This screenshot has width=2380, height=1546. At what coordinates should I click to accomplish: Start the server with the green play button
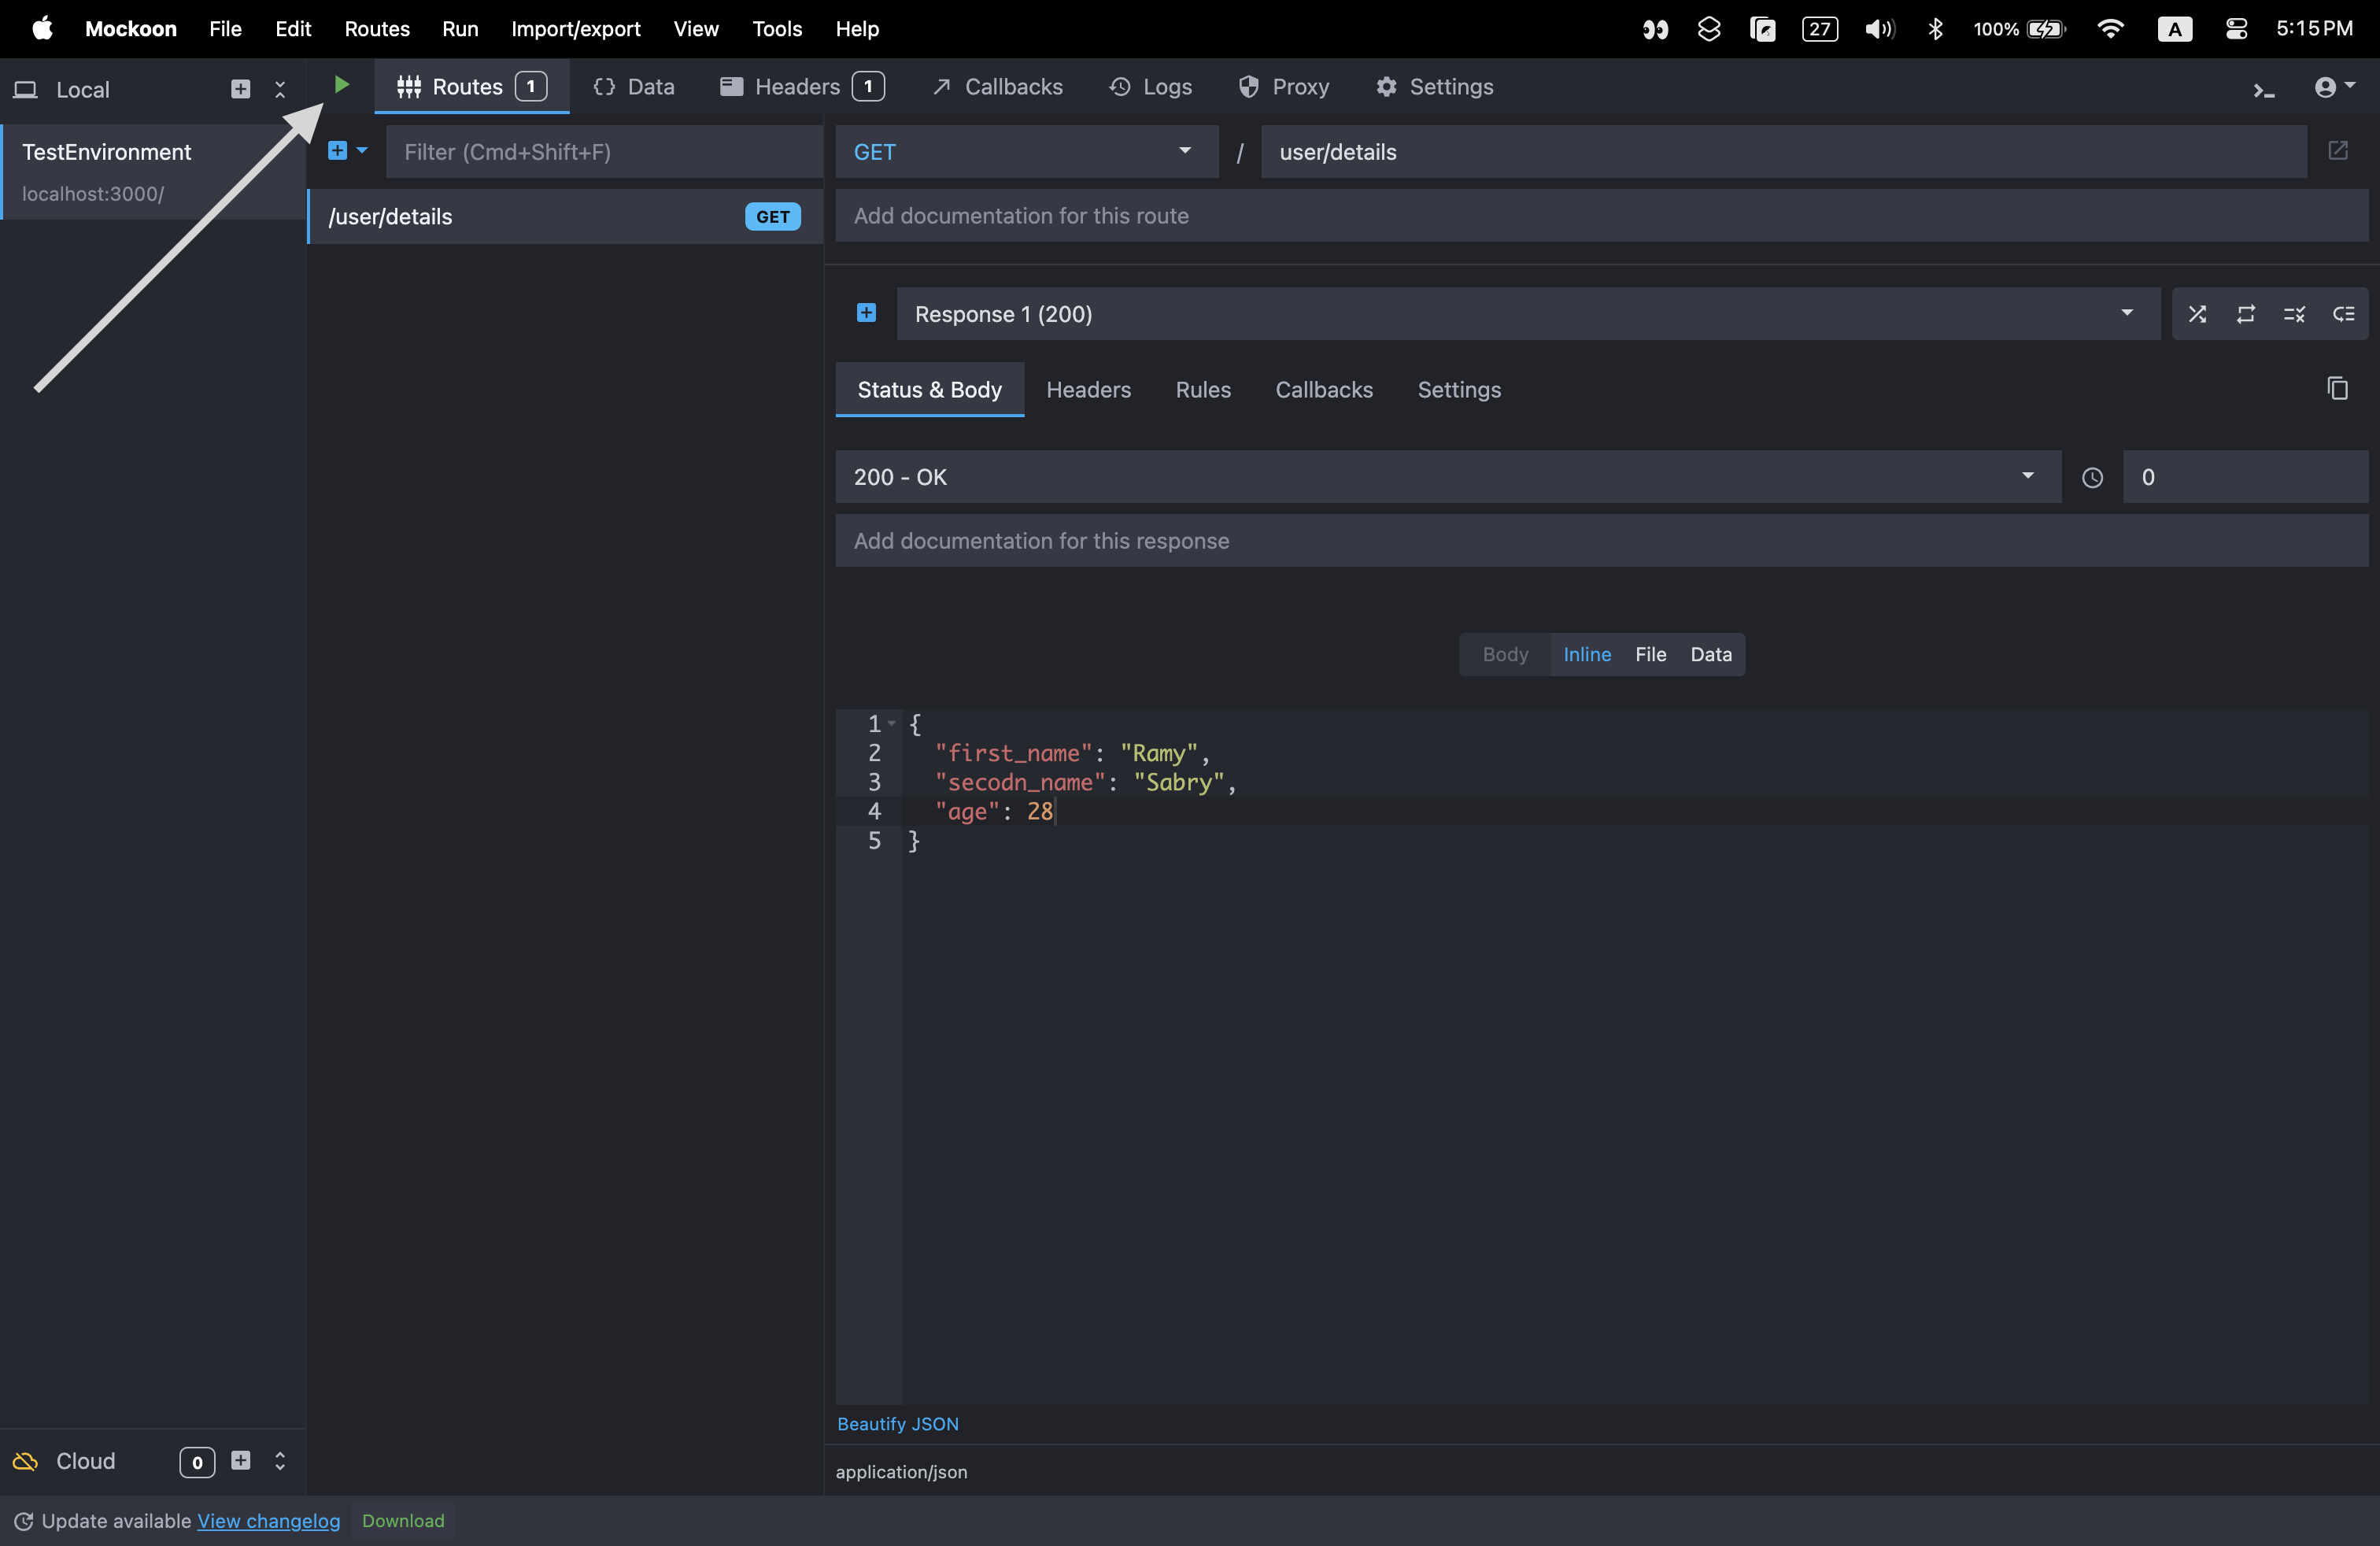(341, 86)
